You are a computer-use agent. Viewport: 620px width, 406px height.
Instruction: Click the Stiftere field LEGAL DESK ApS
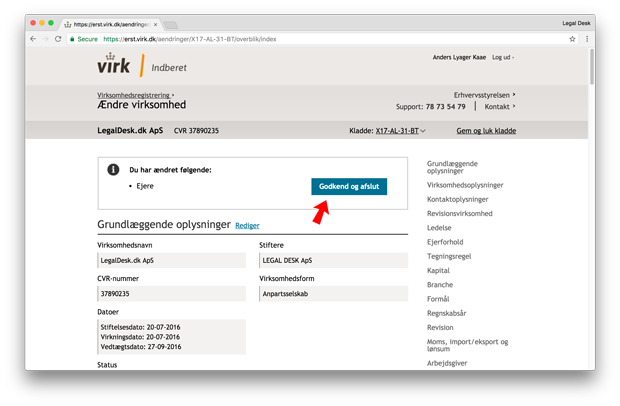coord(333,261)
